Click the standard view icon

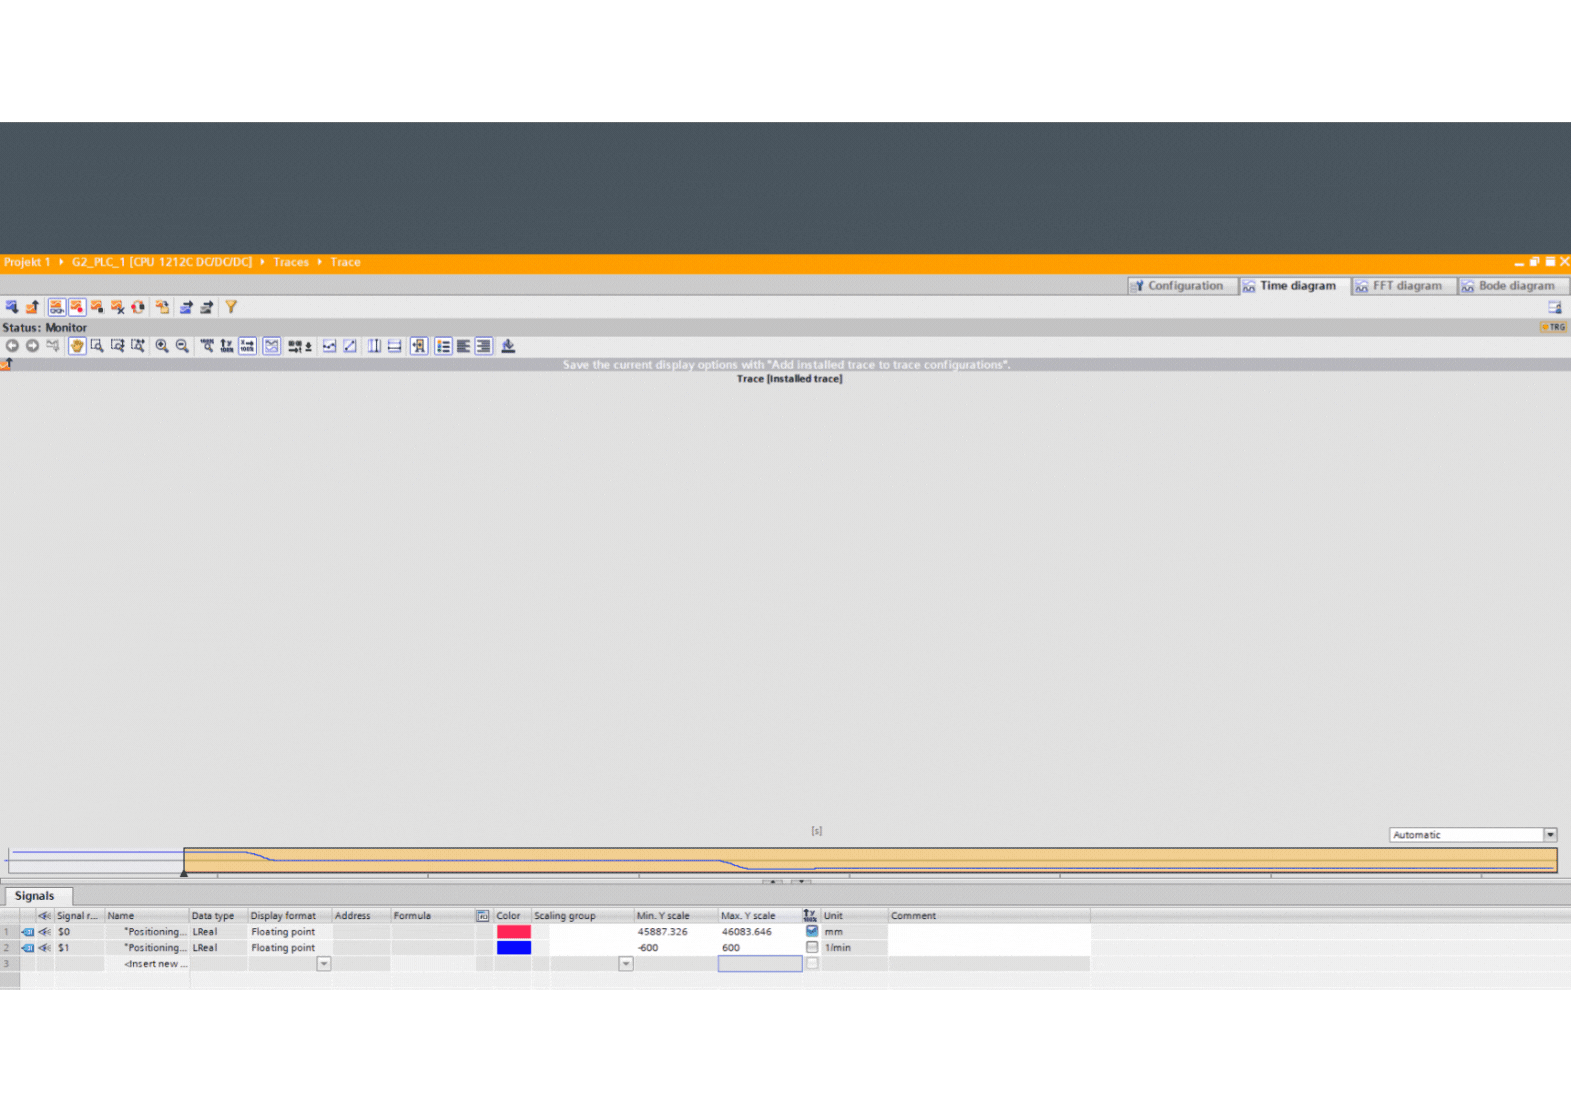tap(53, 346)
